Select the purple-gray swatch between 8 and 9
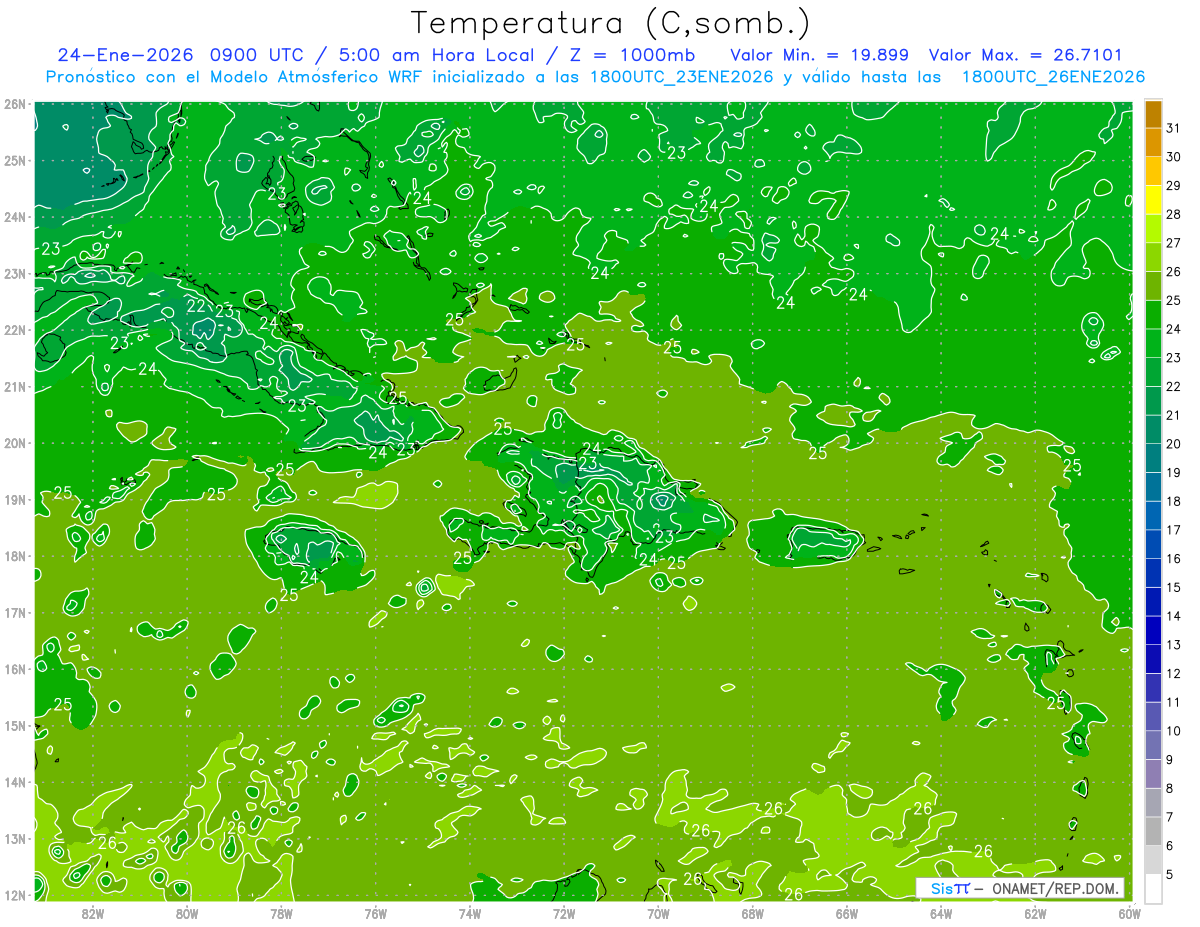The height and width of the screenshot is (927, 1200). point(1153,773)
